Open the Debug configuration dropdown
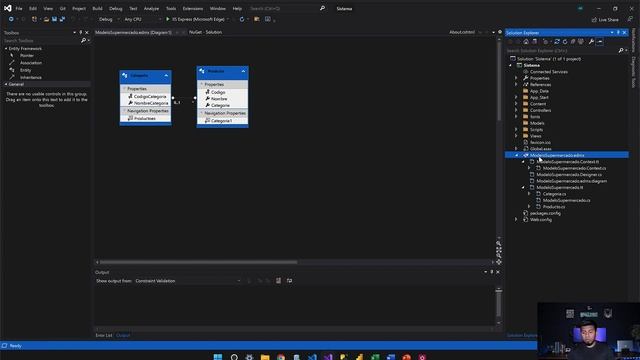This screenshot has width=640, height=360. pyautogui.click(x=109, y=19)
